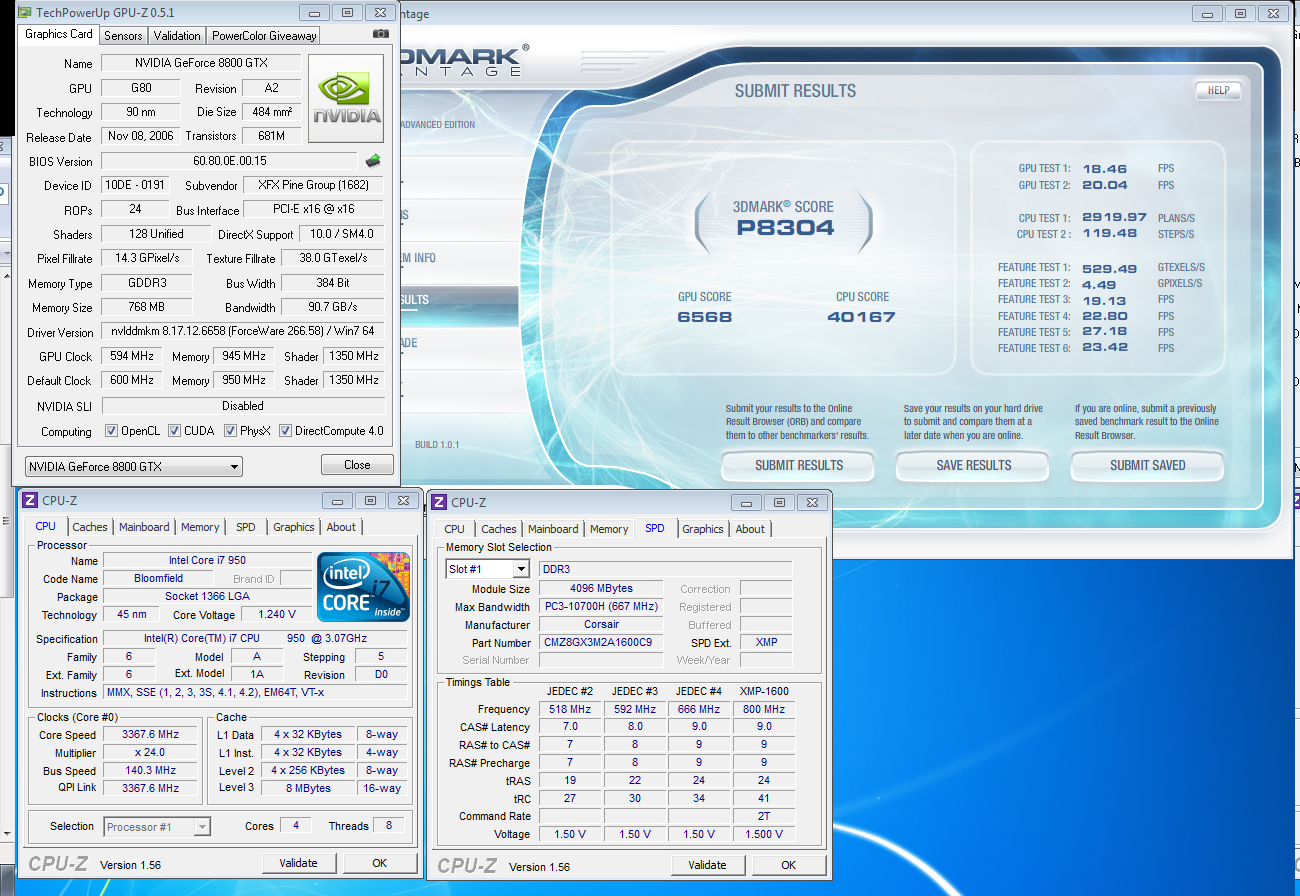
Task: Click the BIOS Version field 60.80.0E.00.15
Action: click(230, 161)
